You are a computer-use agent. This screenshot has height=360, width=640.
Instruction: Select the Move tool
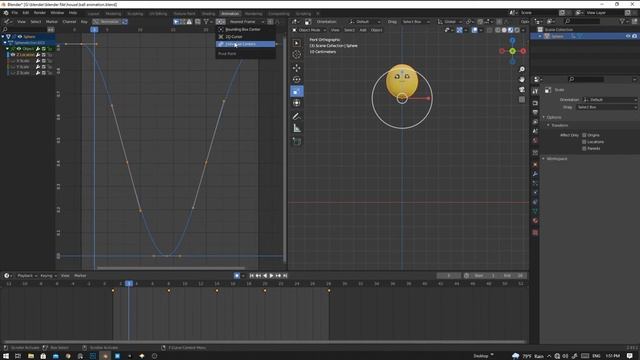pos(297,68)
